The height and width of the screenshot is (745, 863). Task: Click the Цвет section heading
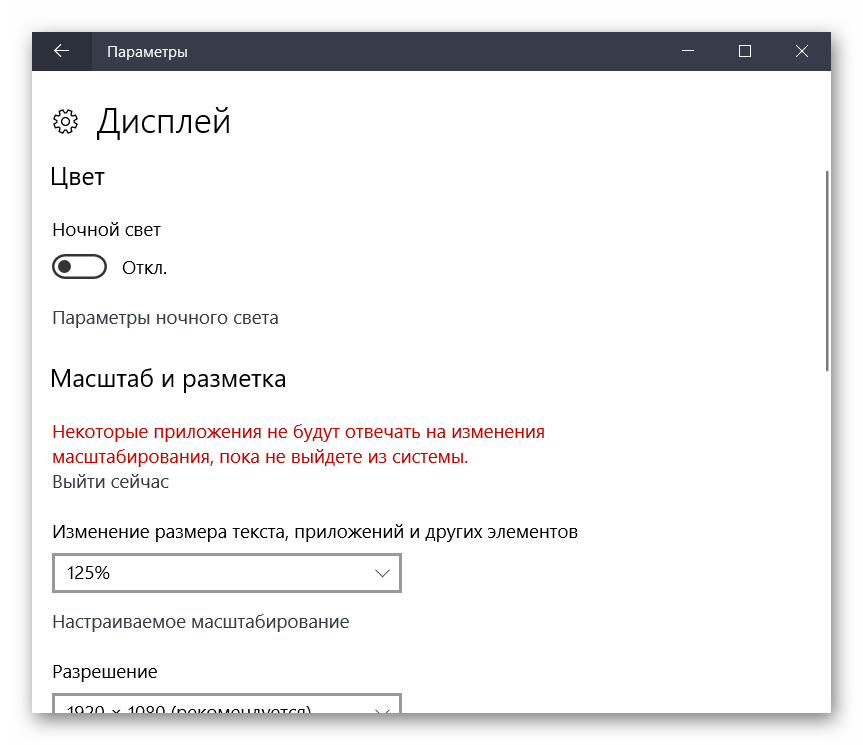coord(78,177)
